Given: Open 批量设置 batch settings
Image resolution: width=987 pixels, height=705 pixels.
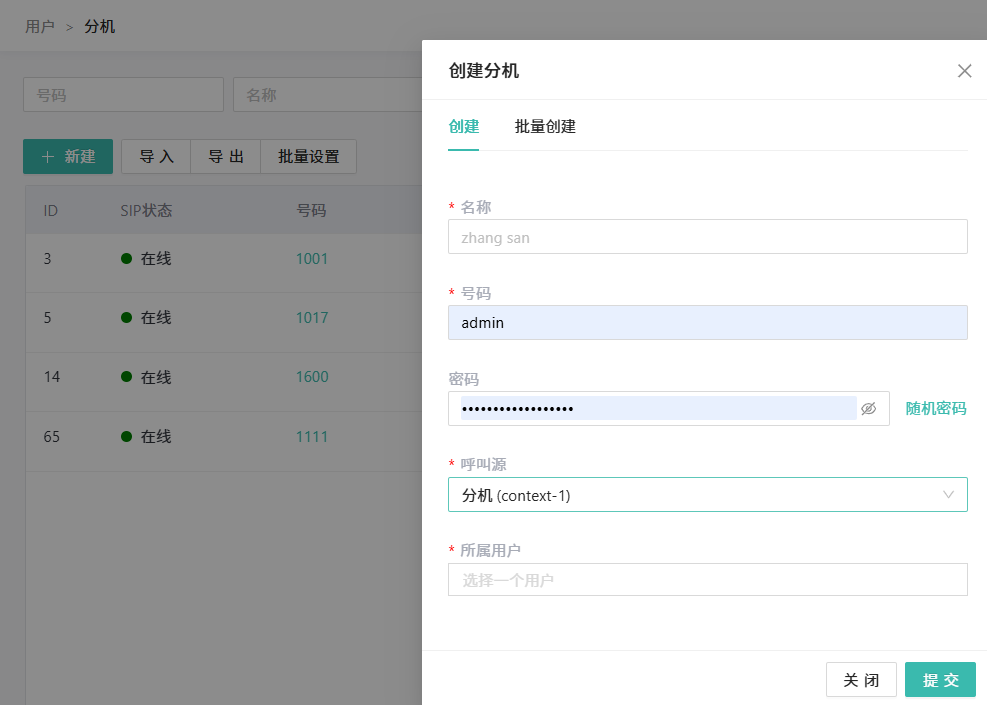Looking at the screenshot, I should point(308,157).
